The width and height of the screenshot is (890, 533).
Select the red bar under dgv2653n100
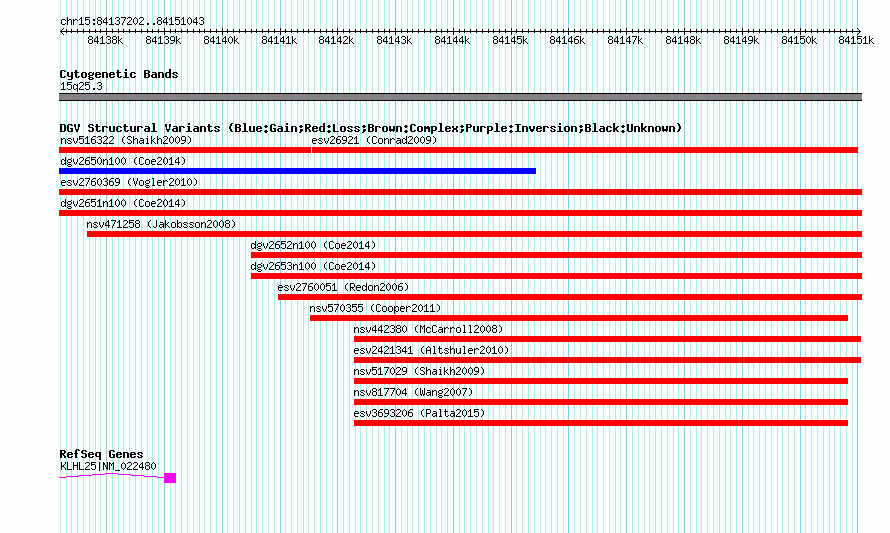(556, 276)
